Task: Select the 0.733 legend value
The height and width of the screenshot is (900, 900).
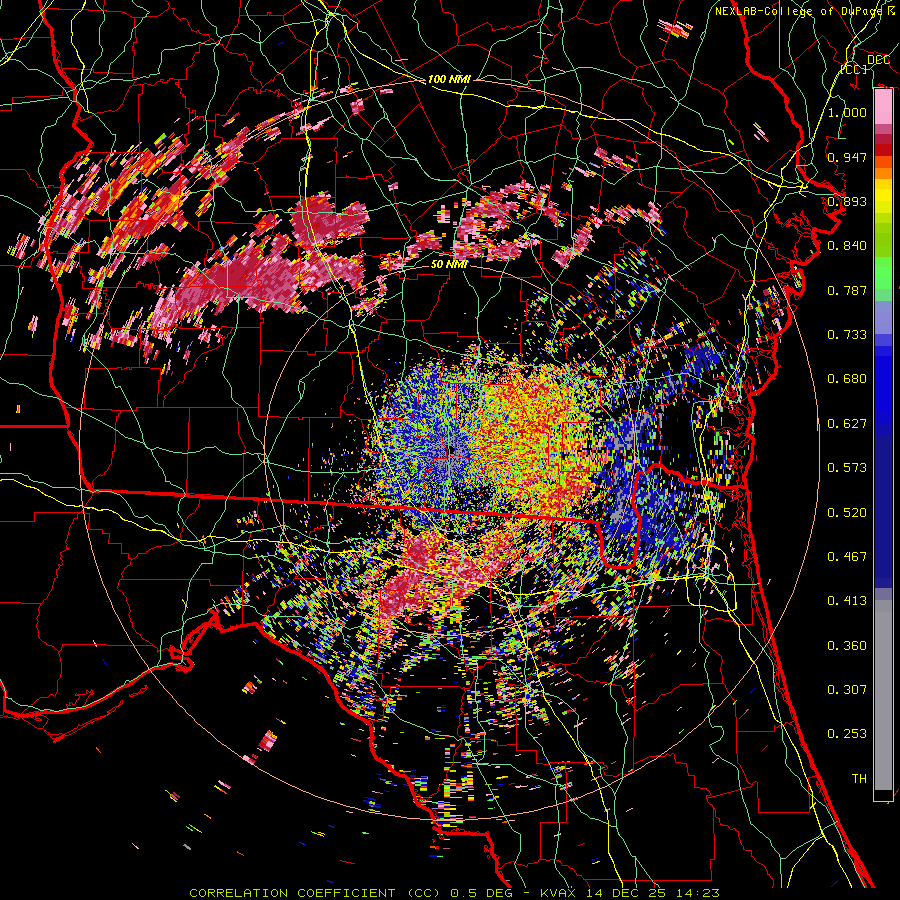Action: click(x=847, y=335)
